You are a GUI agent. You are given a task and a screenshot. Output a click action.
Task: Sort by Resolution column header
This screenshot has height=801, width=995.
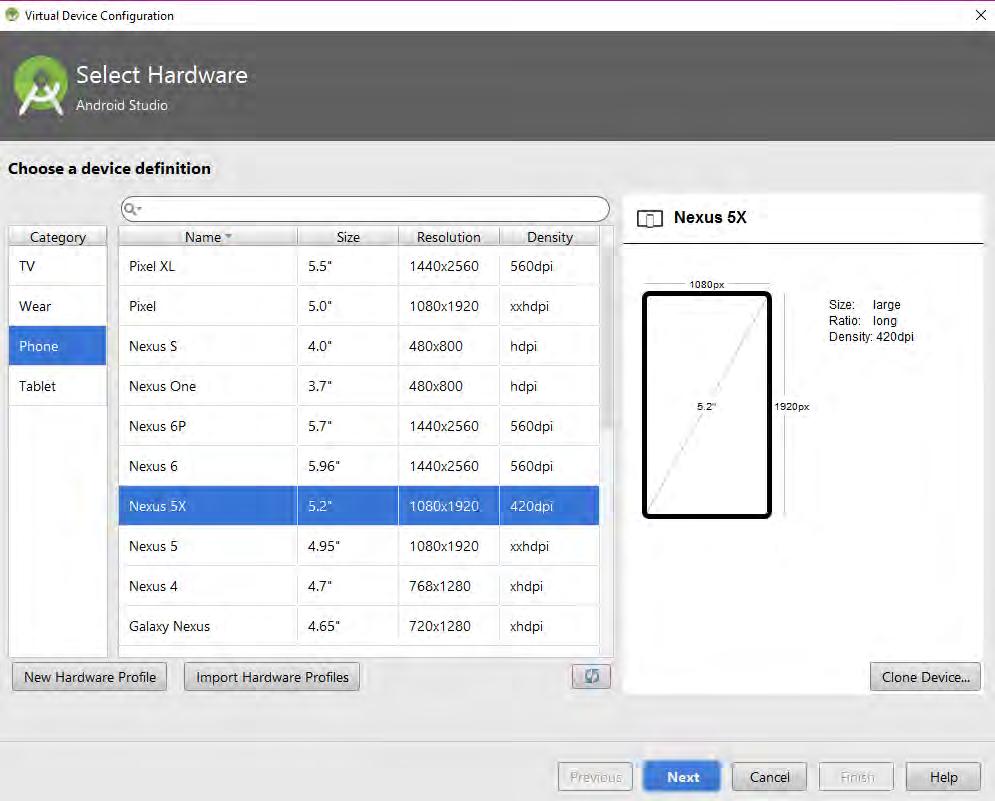coord(449,237)
